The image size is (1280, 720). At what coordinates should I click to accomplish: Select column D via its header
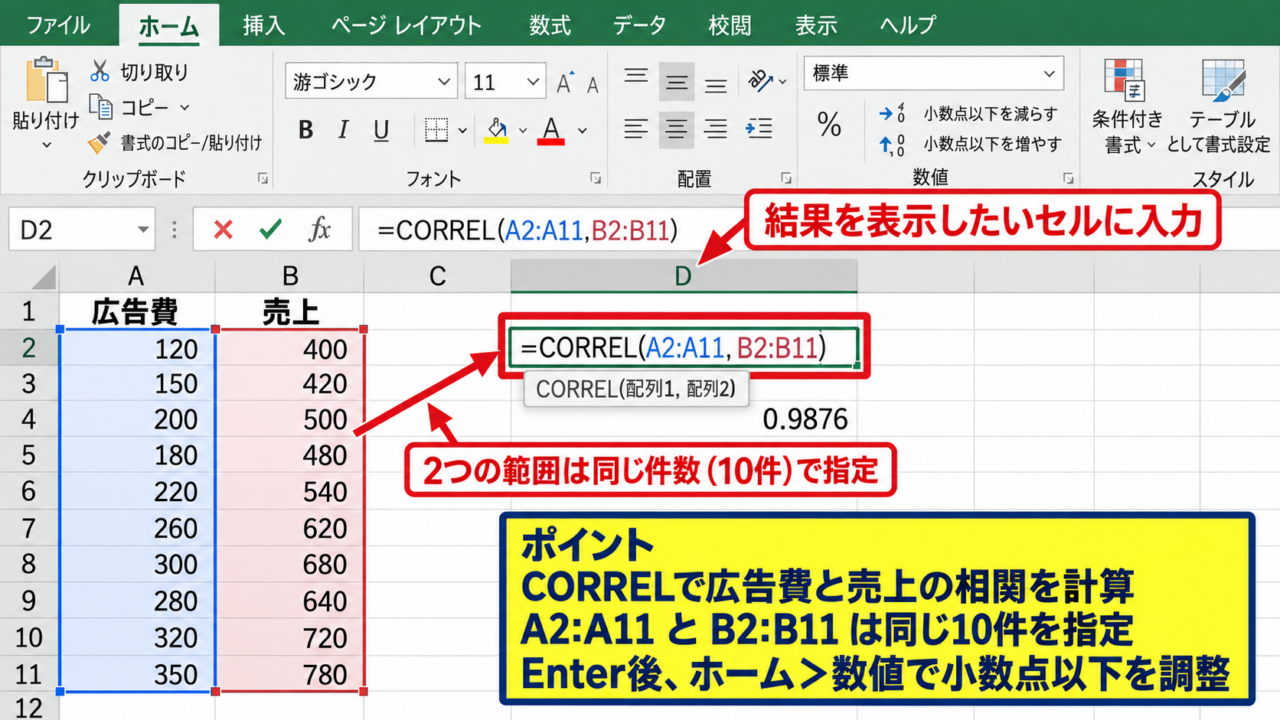683,277
